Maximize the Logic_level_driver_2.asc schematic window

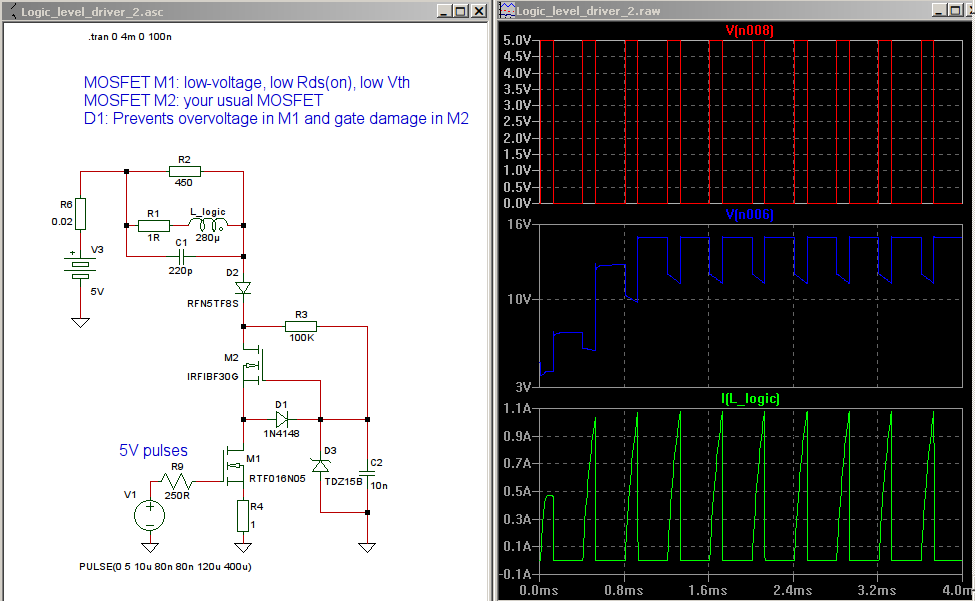click(x=461, y=11)
